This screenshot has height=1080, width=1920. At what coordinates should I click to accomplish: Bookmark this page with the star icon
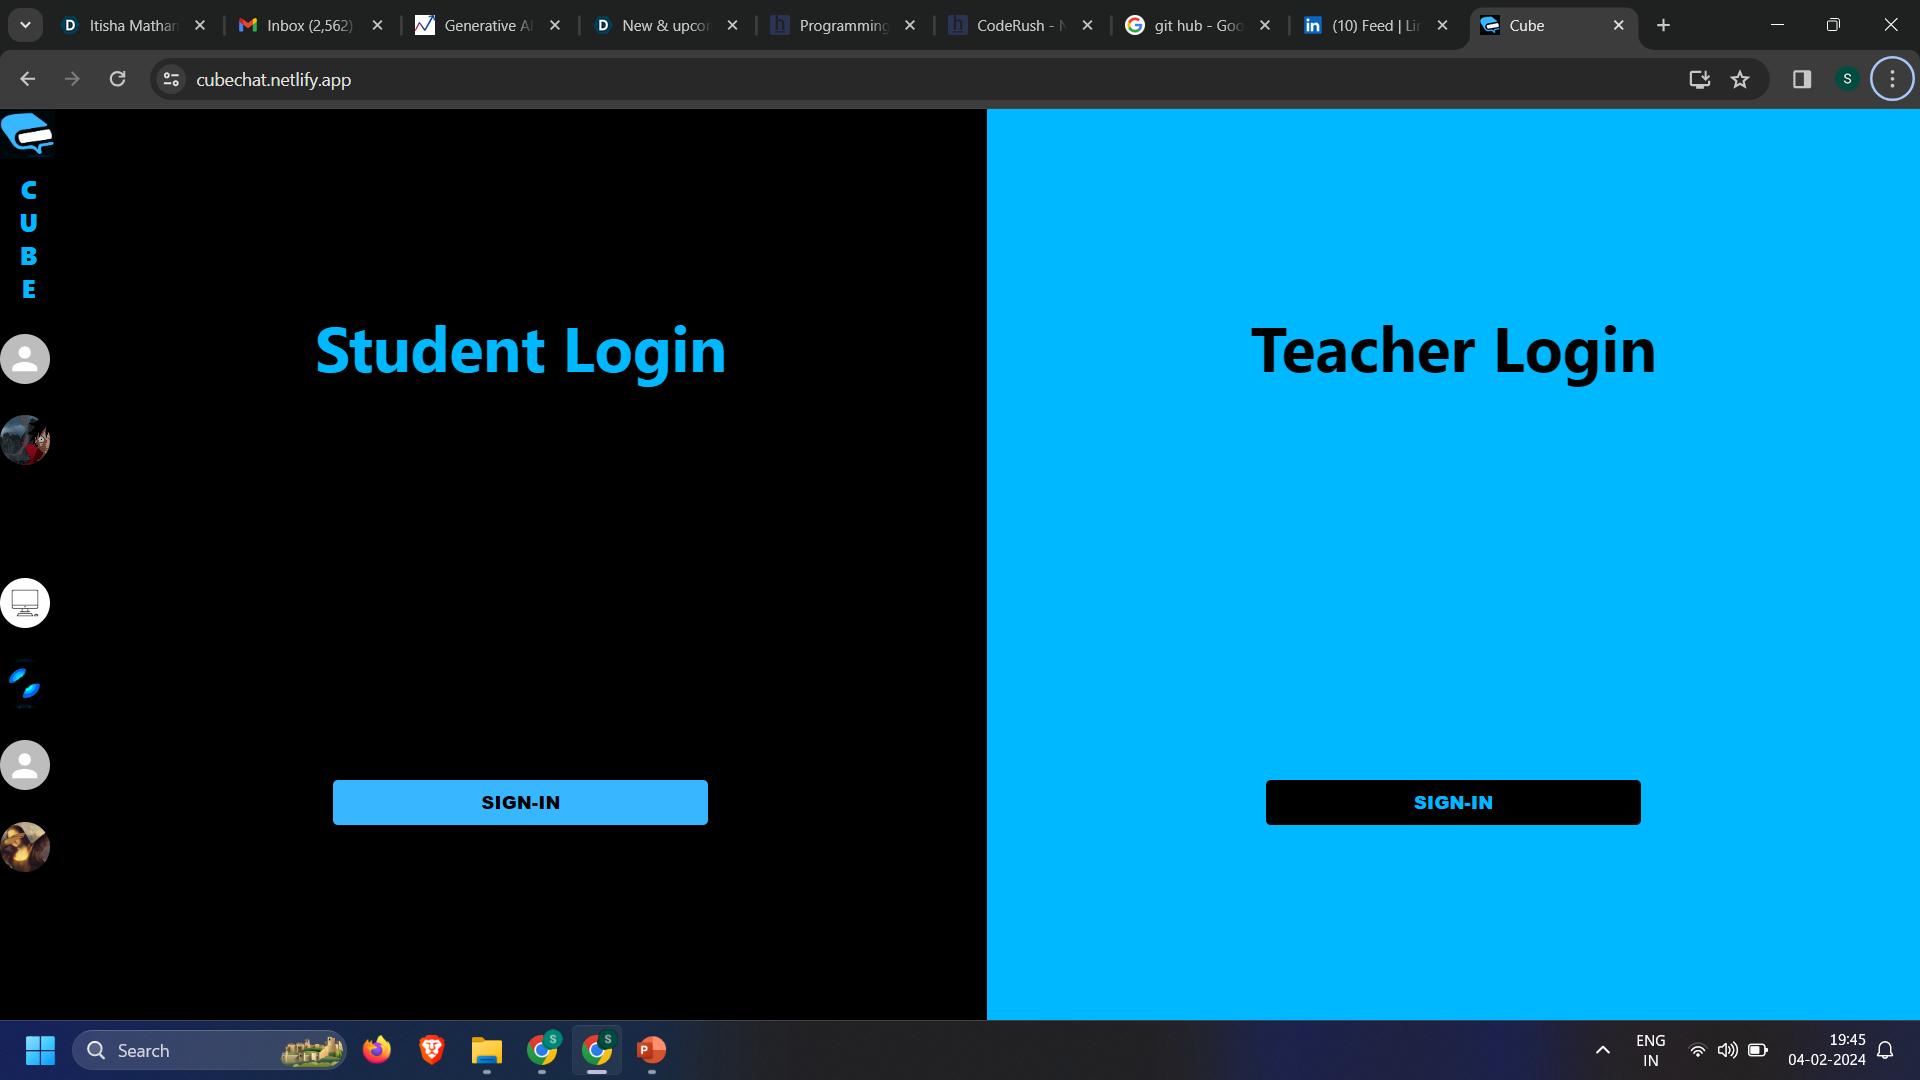1740,79
